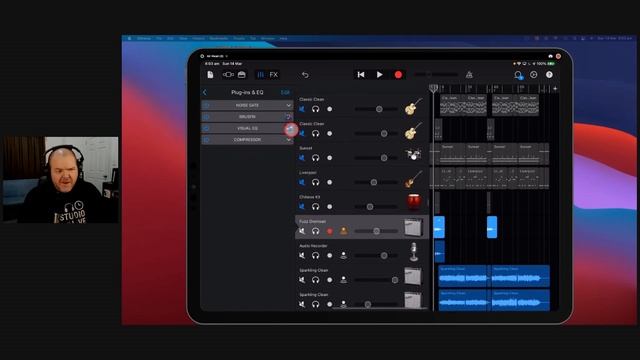The image size is (640, 360).
Task: Open the Fuzz Overdrive amp icon
Action: (413, 227)
